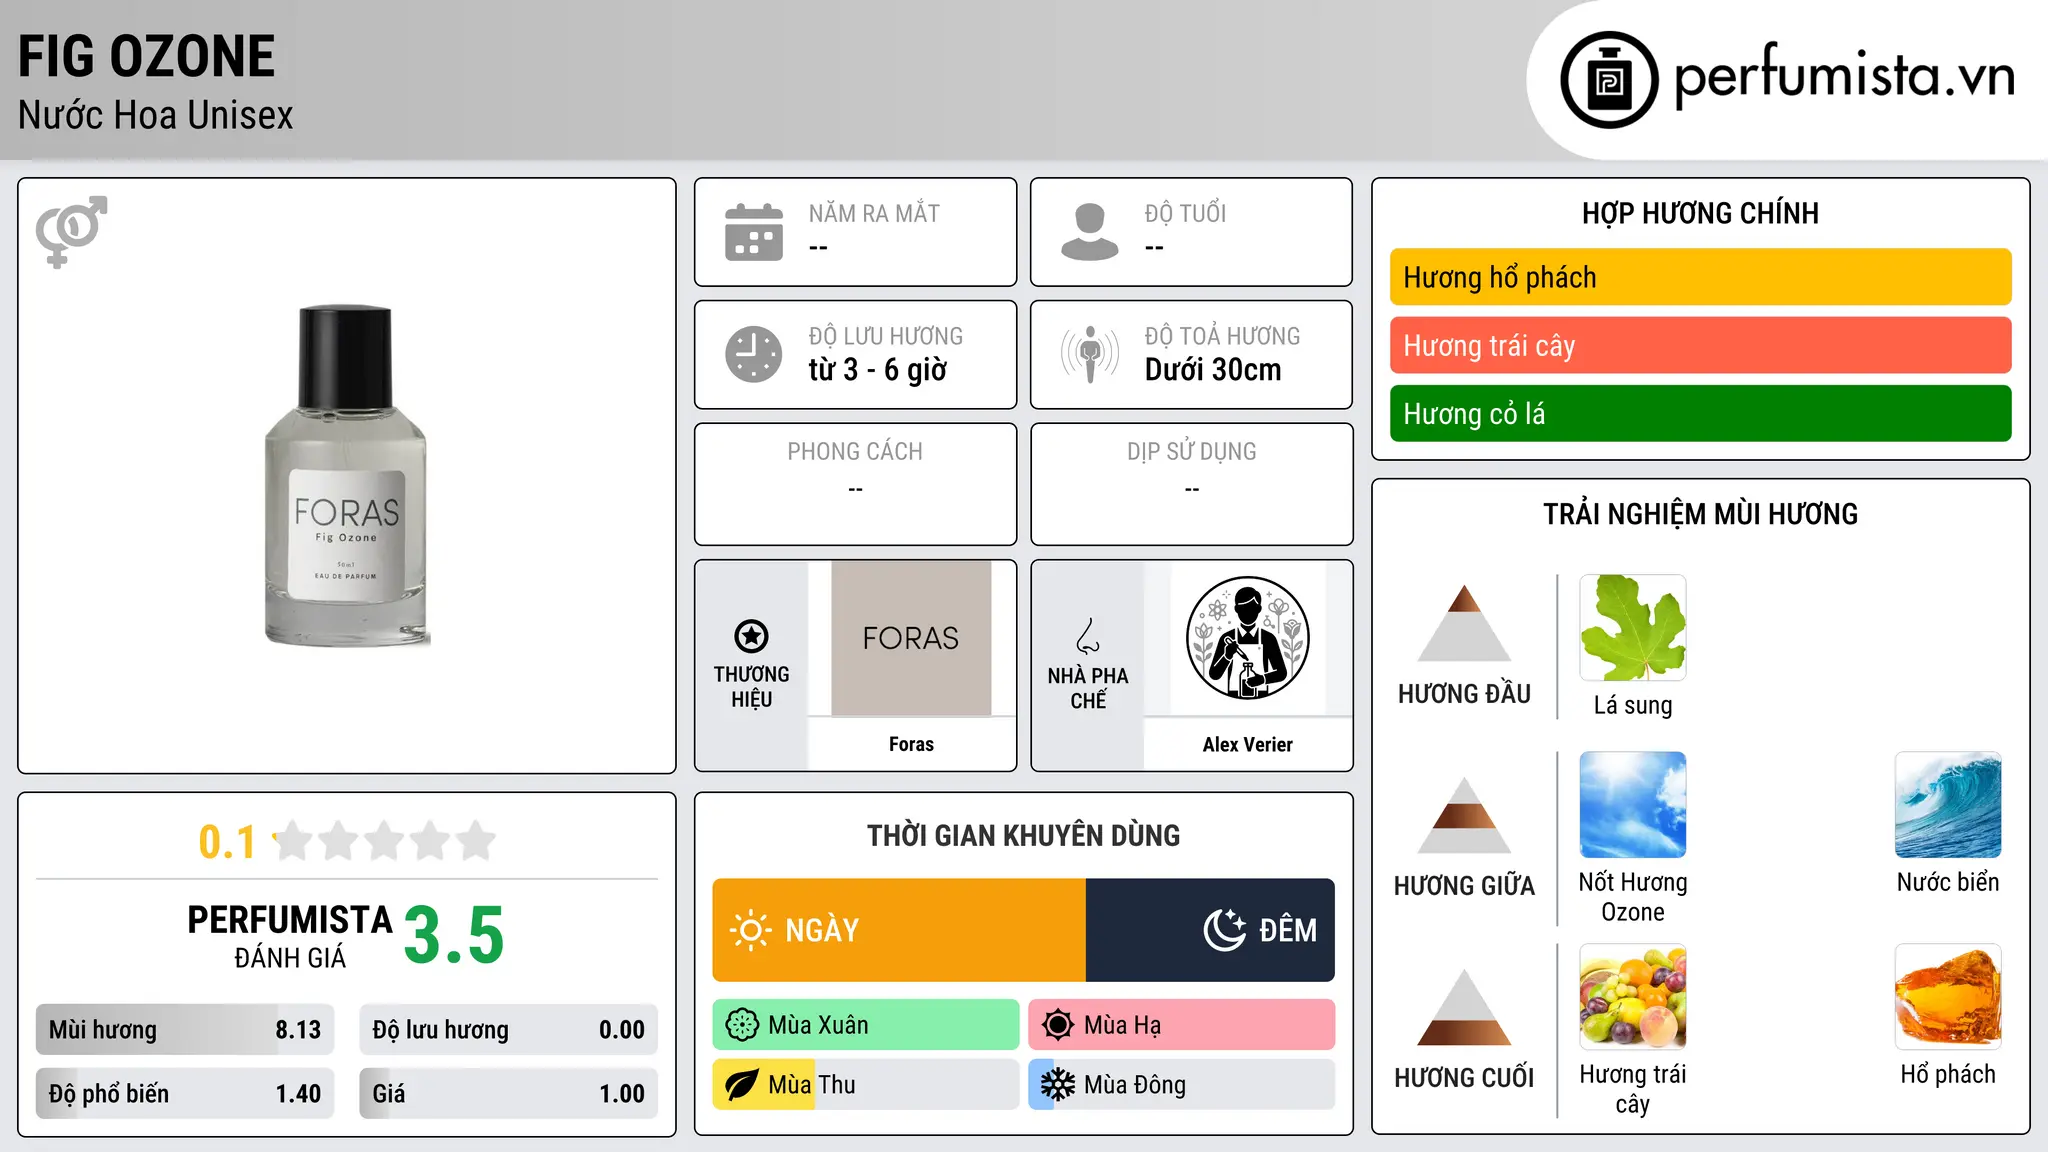Click the Phong Cách style card

[855, 484]
